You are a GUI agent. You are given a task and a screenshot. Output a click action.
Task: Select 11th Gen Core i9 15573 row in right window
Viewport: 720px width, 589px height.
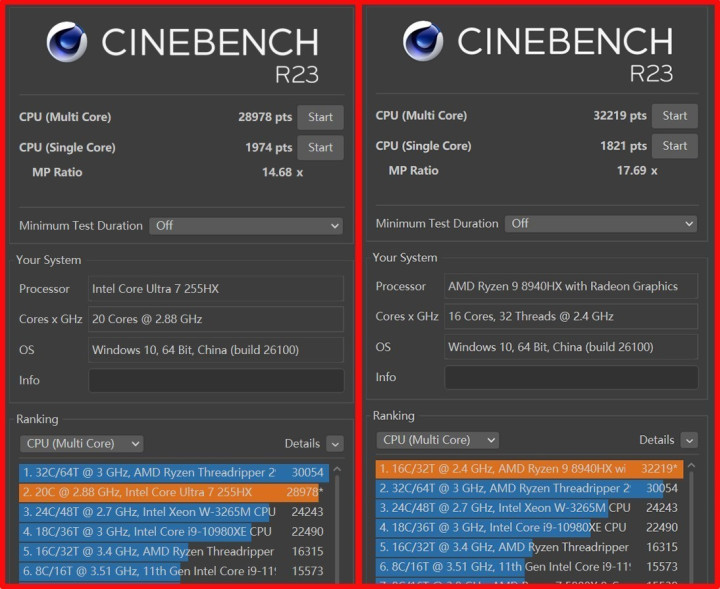click(x=529, y=567)
